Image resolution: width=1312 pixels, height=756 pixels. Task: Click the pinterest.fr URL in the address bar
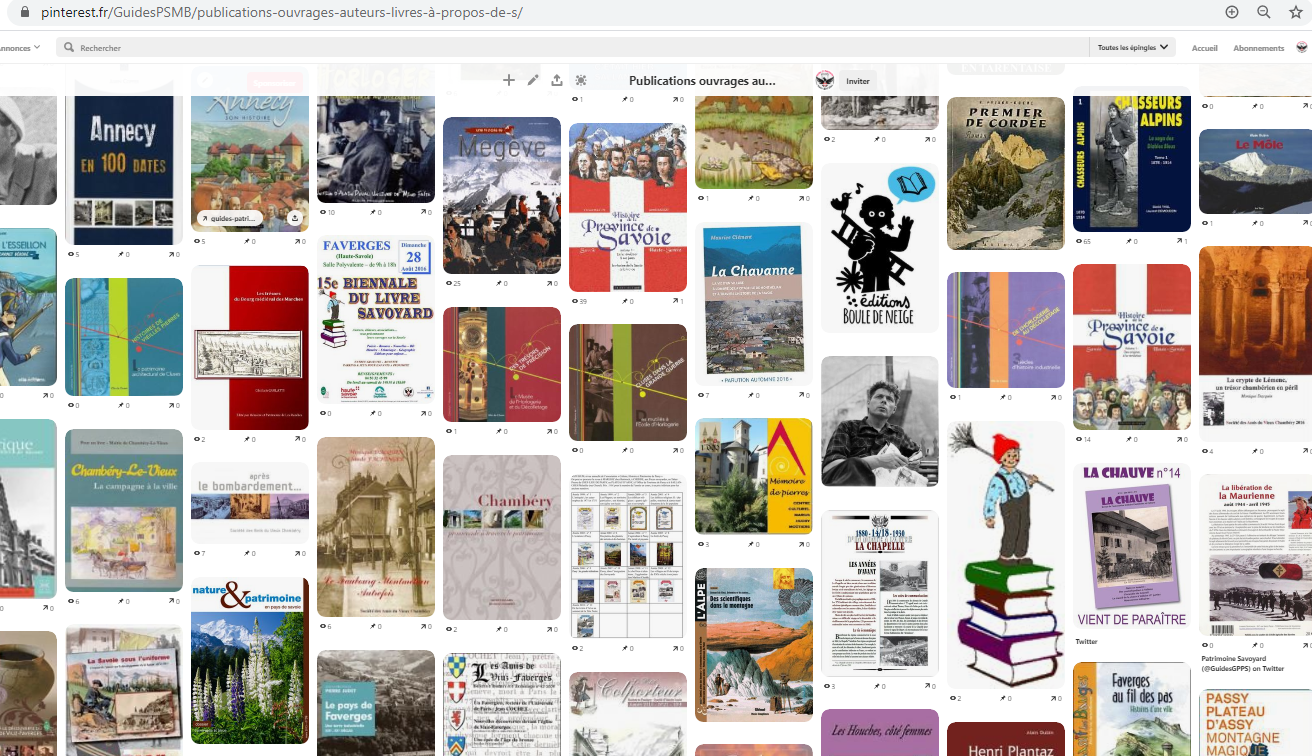282,13
